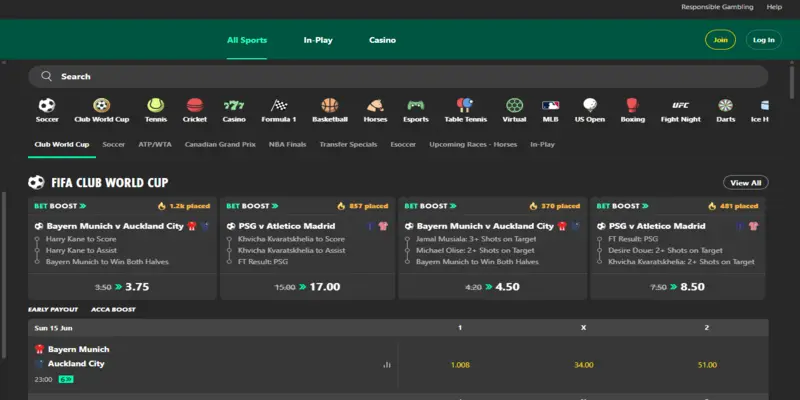800x400 pixels.
Task: Select the Table Tennis icon
Action: pyautogui.click(x=465, y=106)
